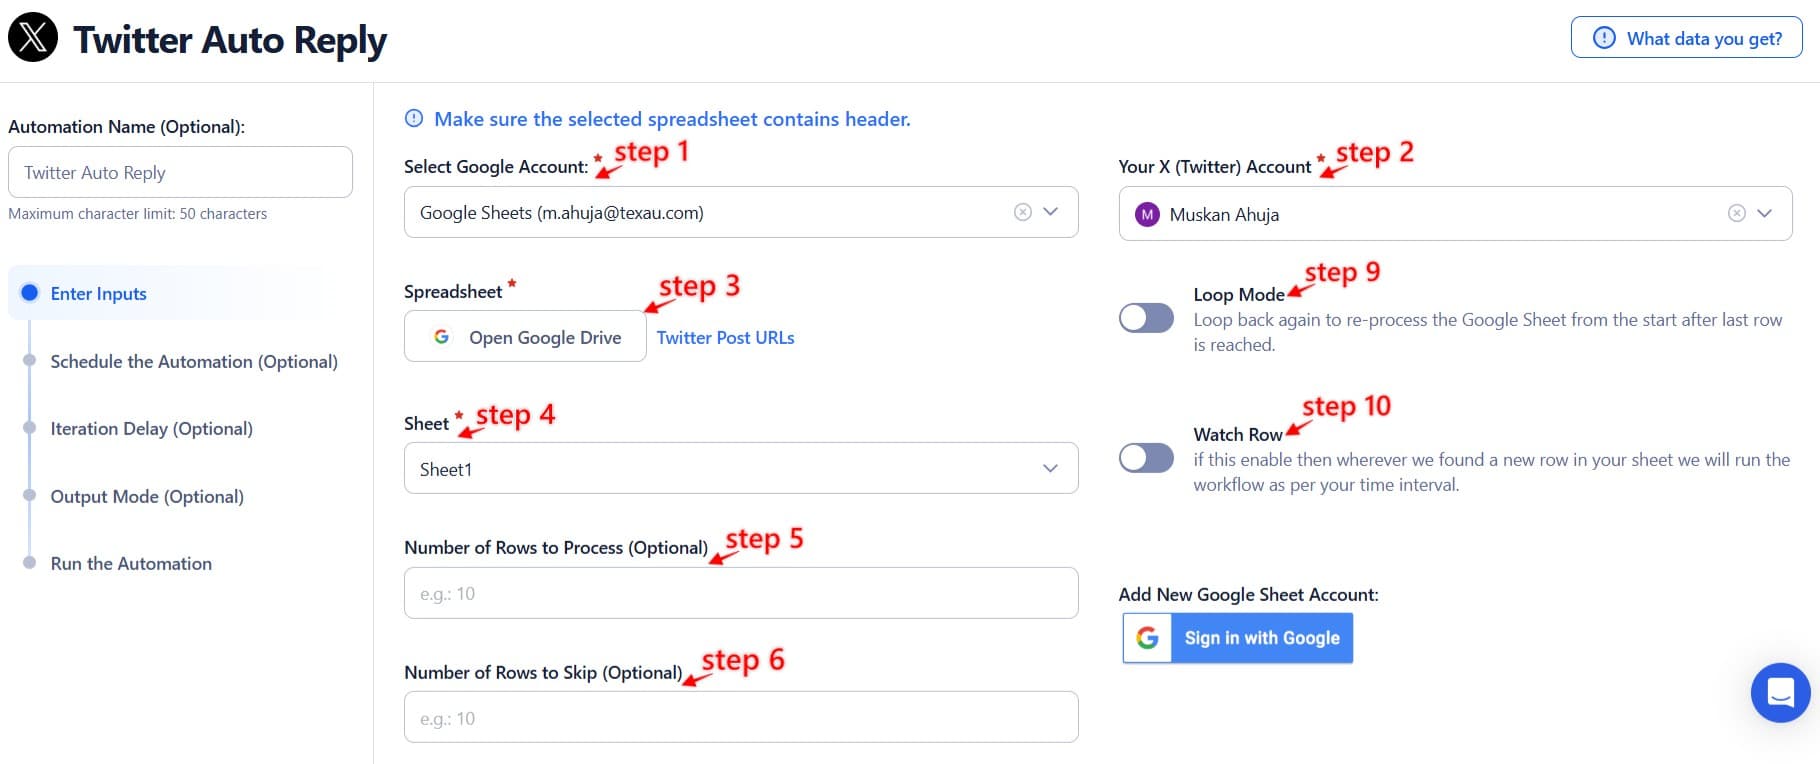Click the Automation Name input field

pos(180,172)
